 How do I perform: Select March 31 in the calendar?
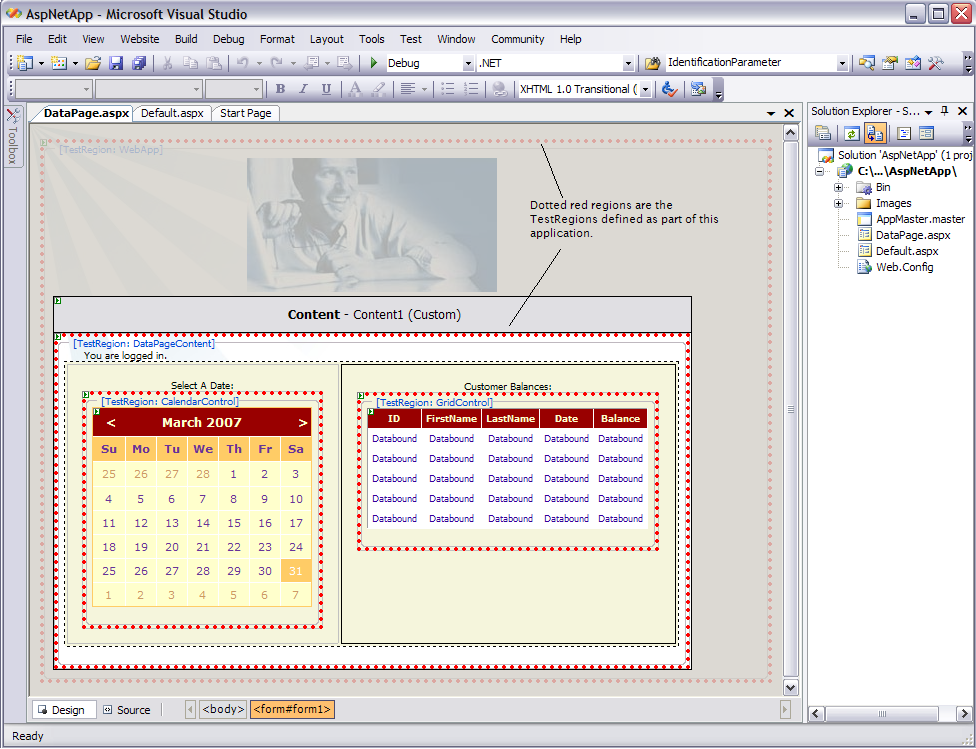pos(296,571)
